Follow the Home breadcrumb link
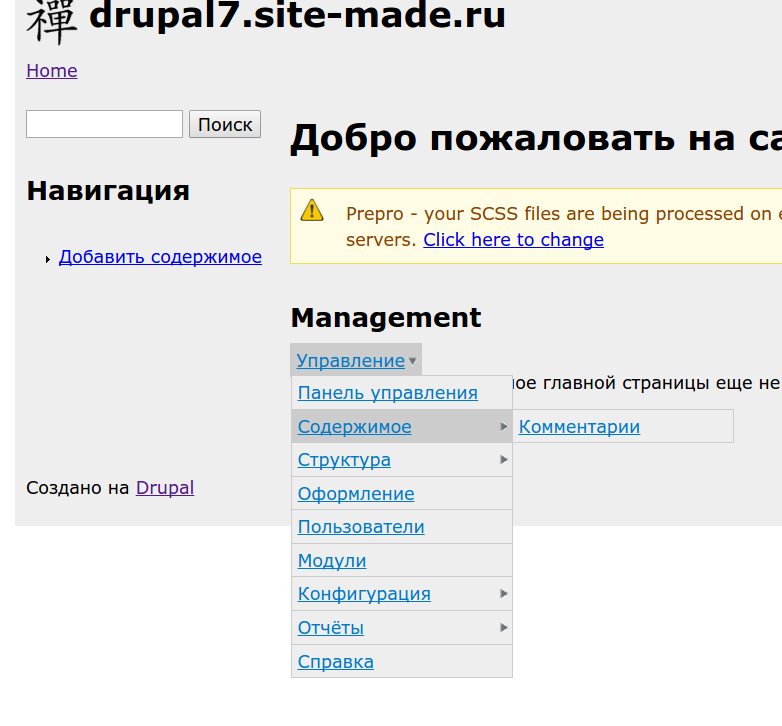 click(52, 71)
